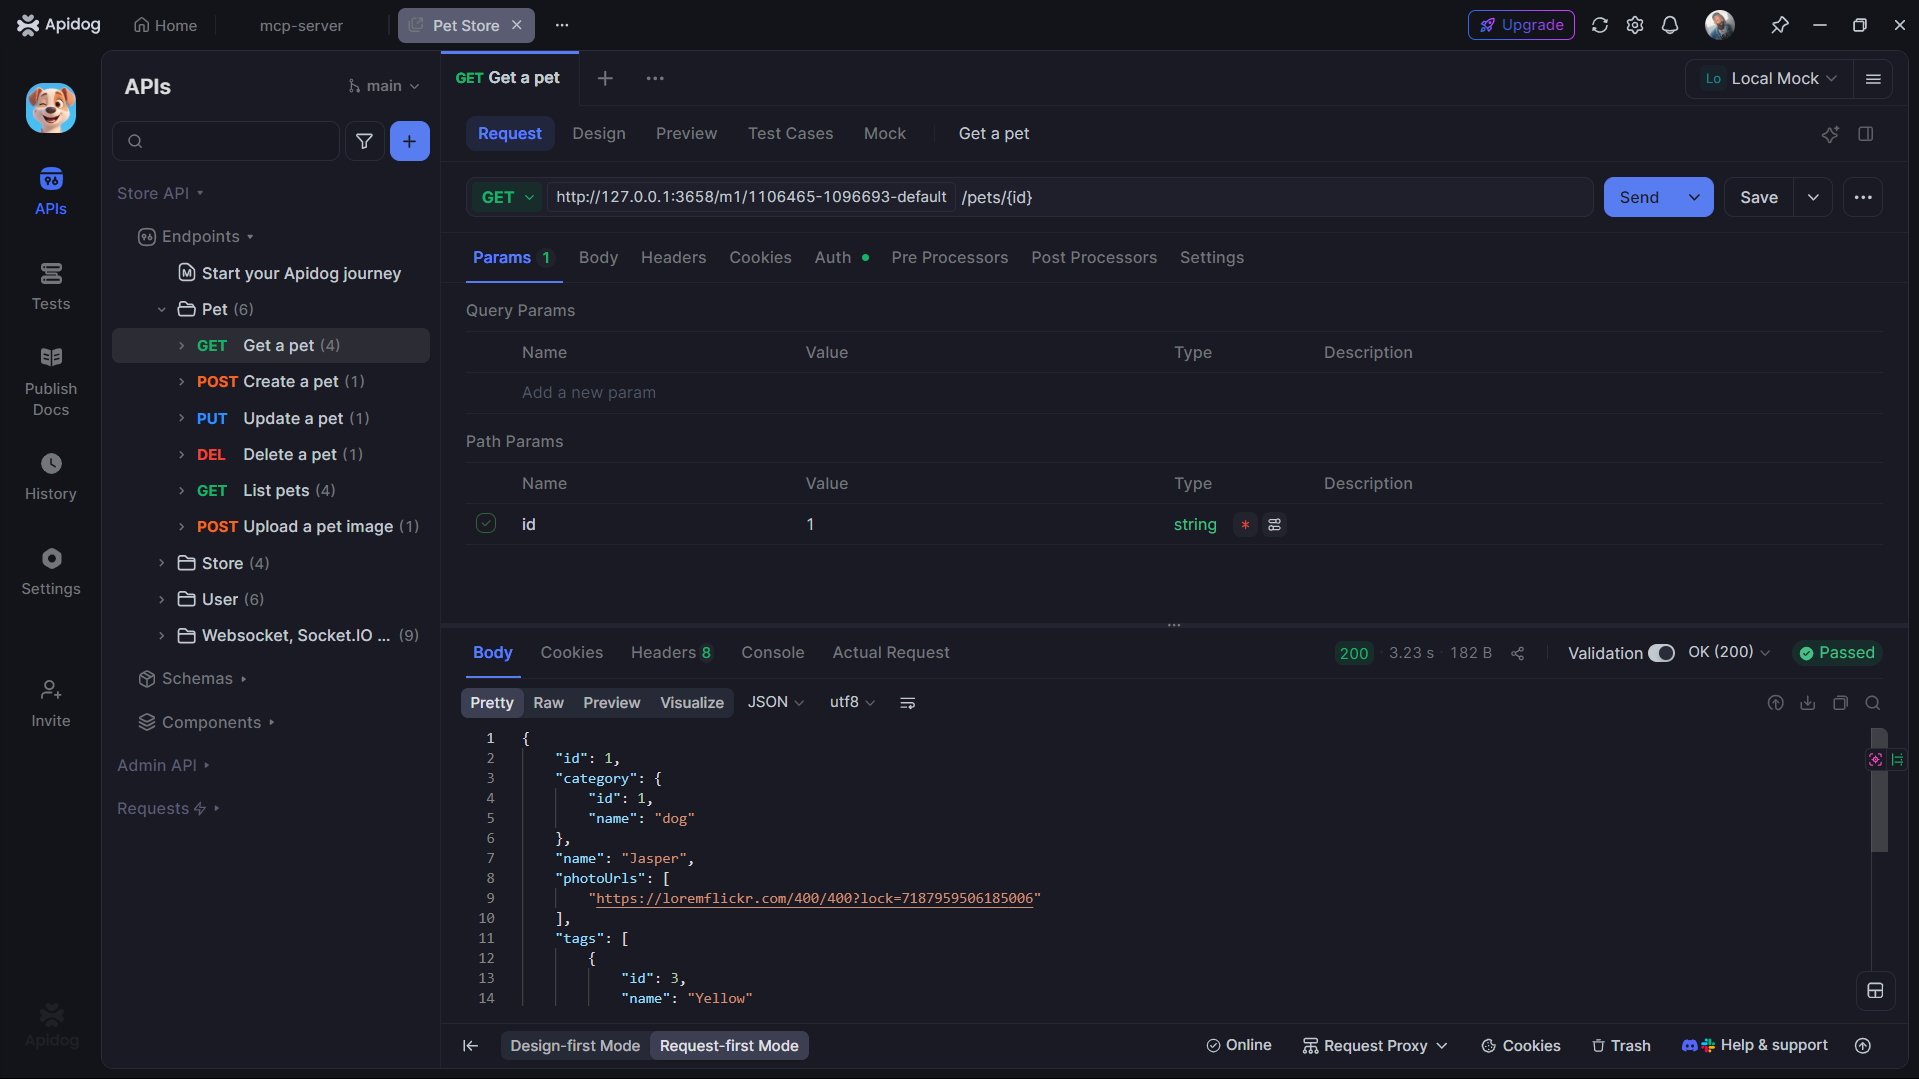Click the Send button
Screen dimensions: 1919x1079
pyautogui.click(x=1638, y=197)
